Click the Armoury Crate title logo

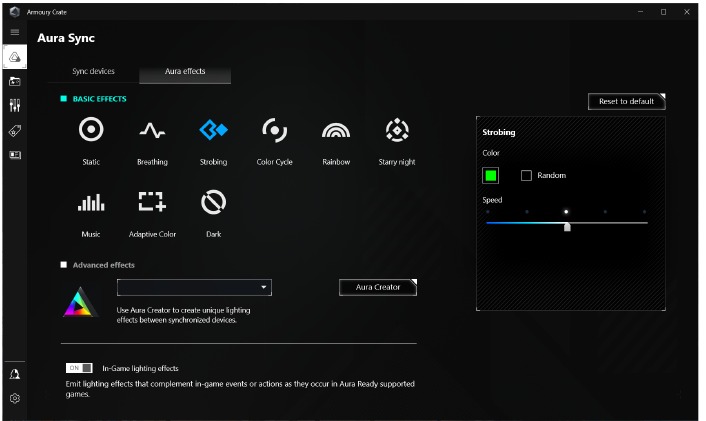(14, 12)
